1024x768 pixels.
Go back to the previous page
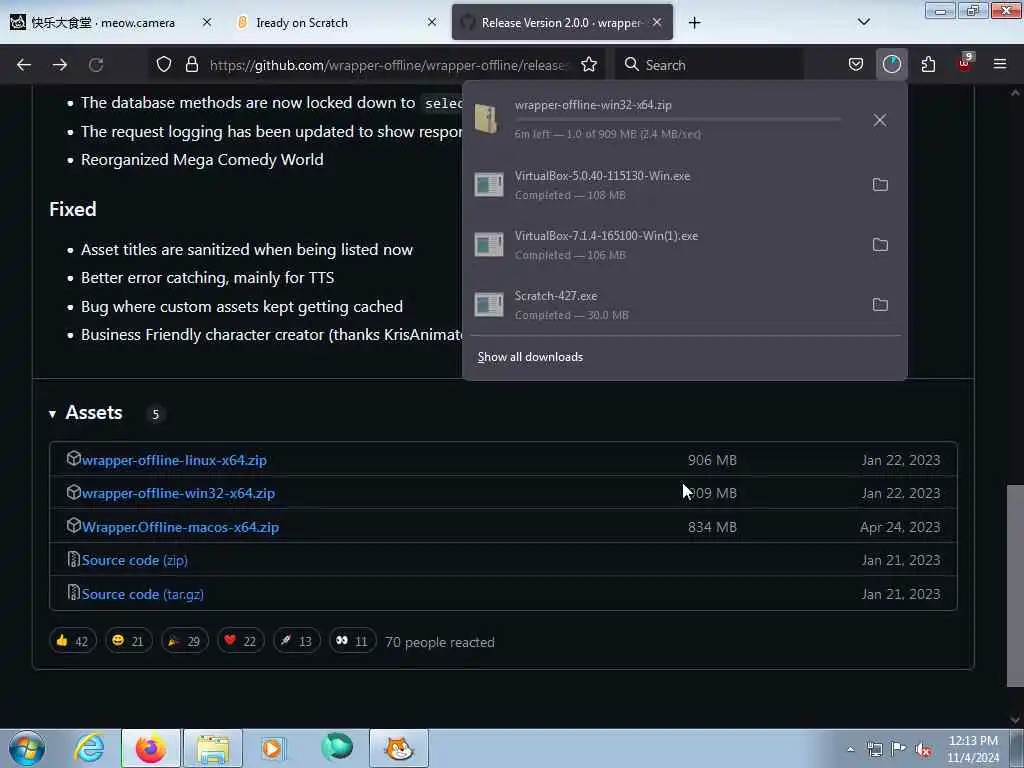coord(24,65)
